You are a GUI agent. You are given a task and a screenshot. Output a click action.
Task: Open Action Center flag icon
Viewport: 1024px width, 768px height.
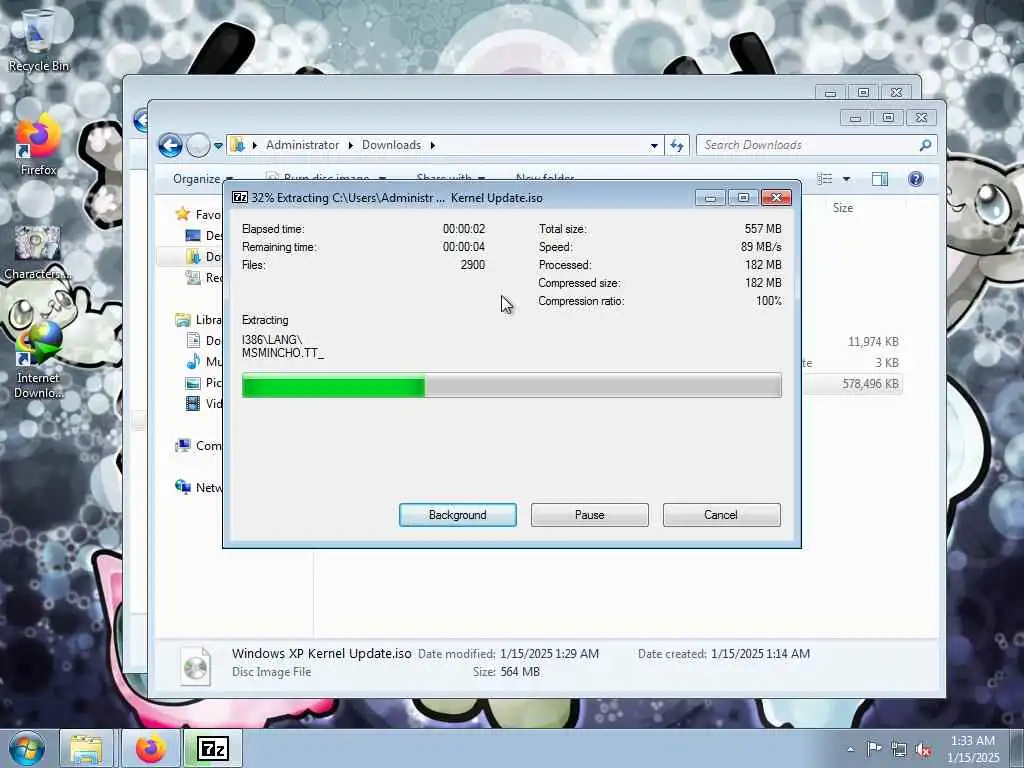pyautogui.click(x=873, y=748)
